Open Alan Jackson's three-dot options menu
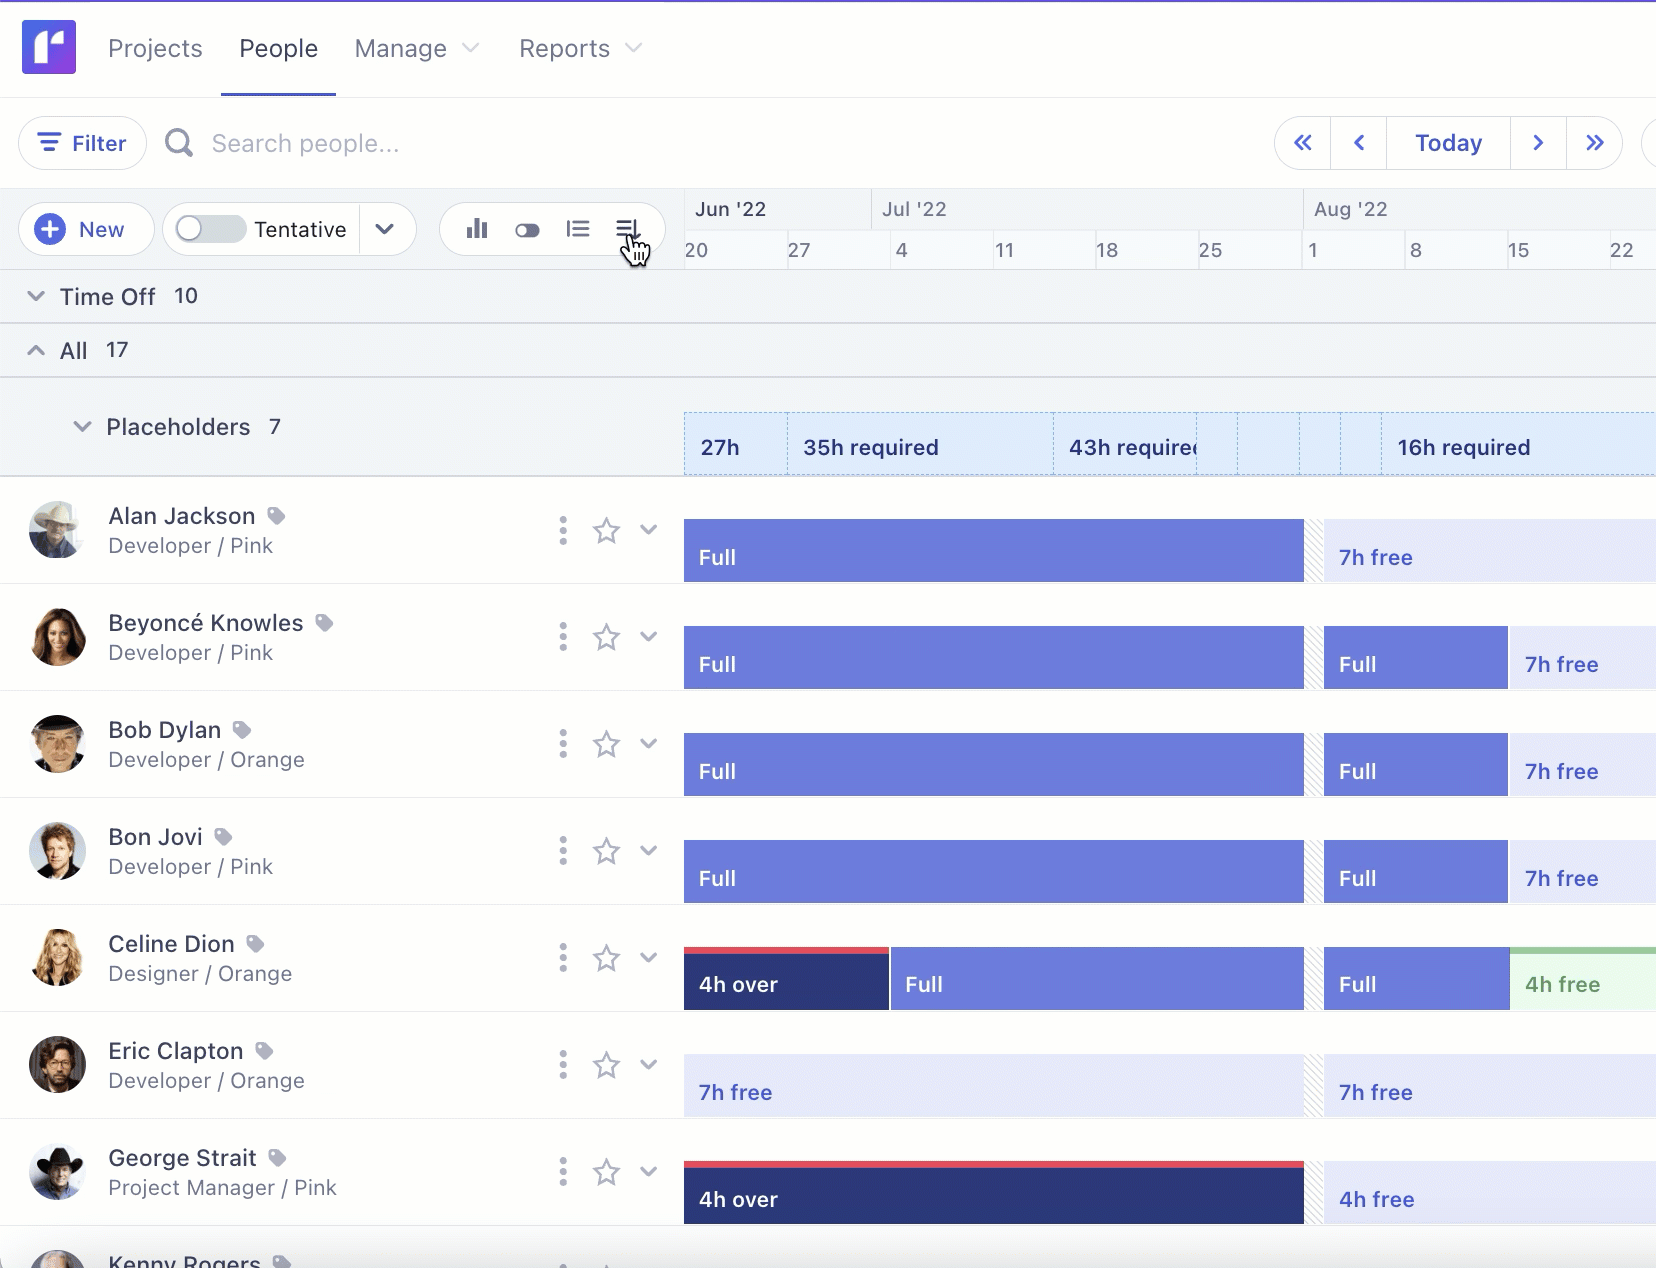This screenshot has width=1656, height=1268. click(563, 531)
